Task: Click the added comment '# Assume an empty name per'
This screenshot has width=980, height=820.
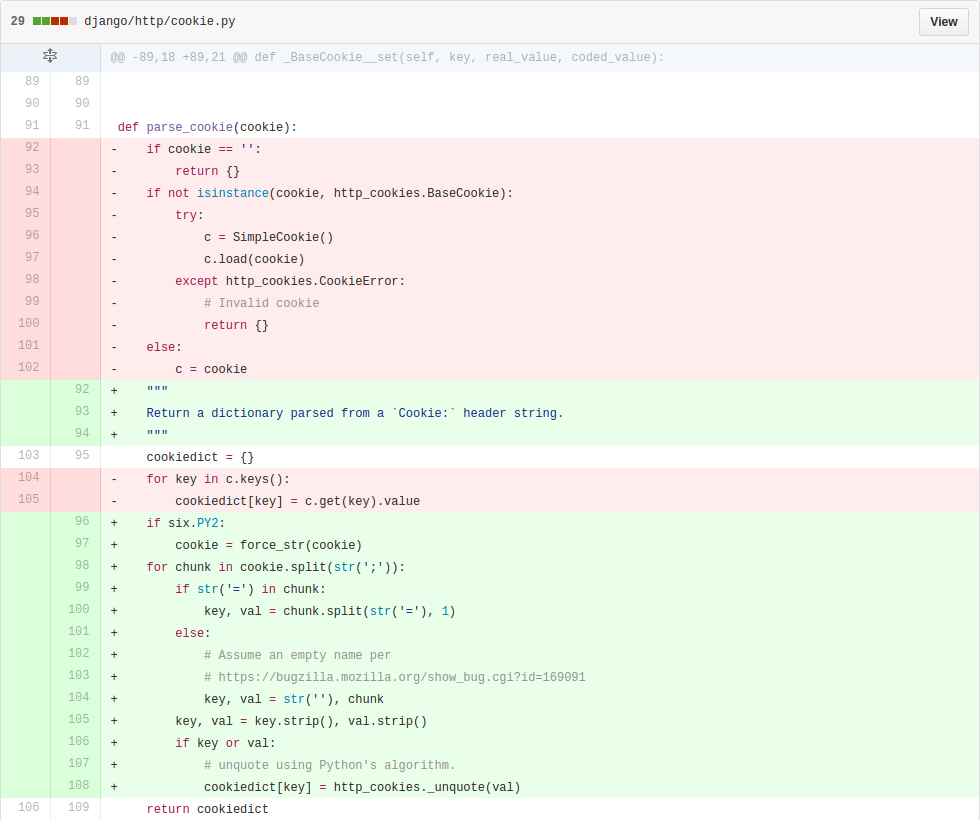Action: point(298,655)
